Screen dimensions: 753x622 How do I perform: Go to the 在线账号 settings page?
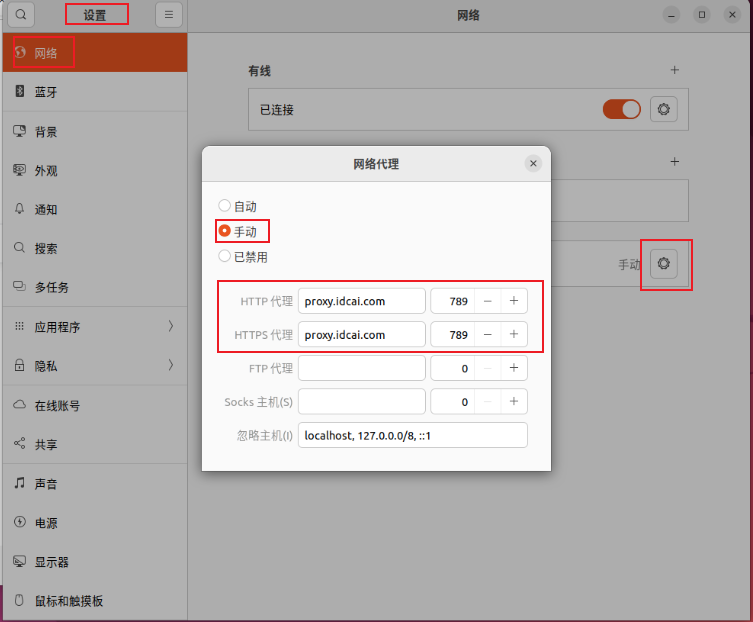tap(57, 405)
